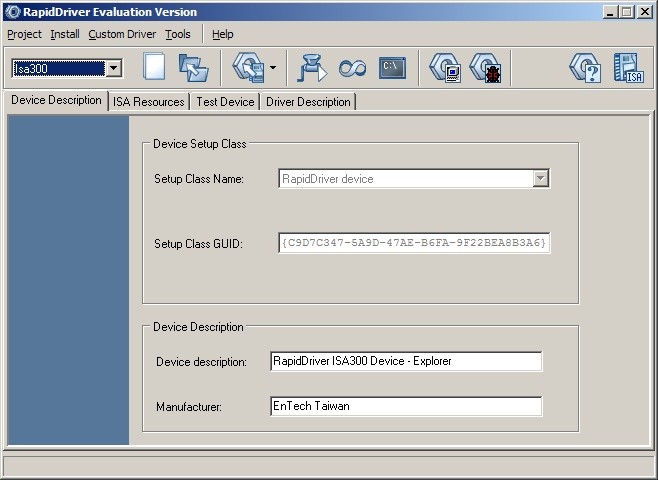Open the Project menu
The width and height of the screenshot is (658, 480).
click(x=24, y=34)
